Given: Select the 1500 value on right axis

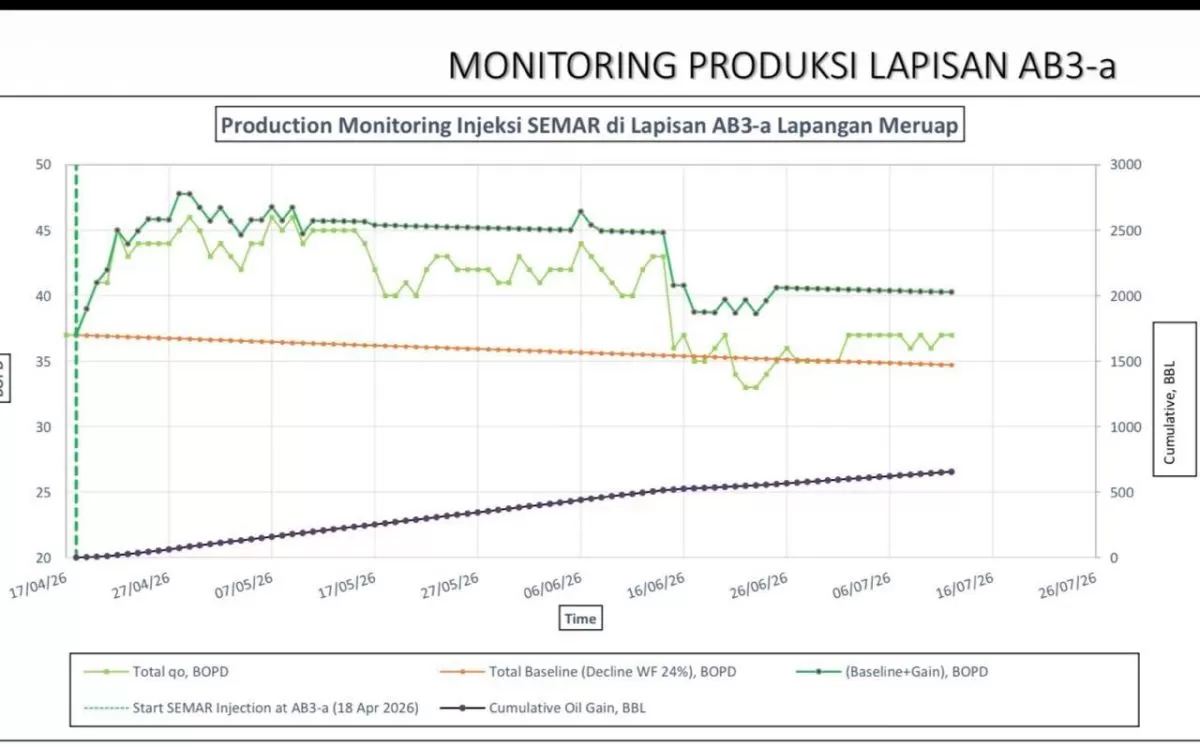Looking at the screenshot, I should point(1124,361).
